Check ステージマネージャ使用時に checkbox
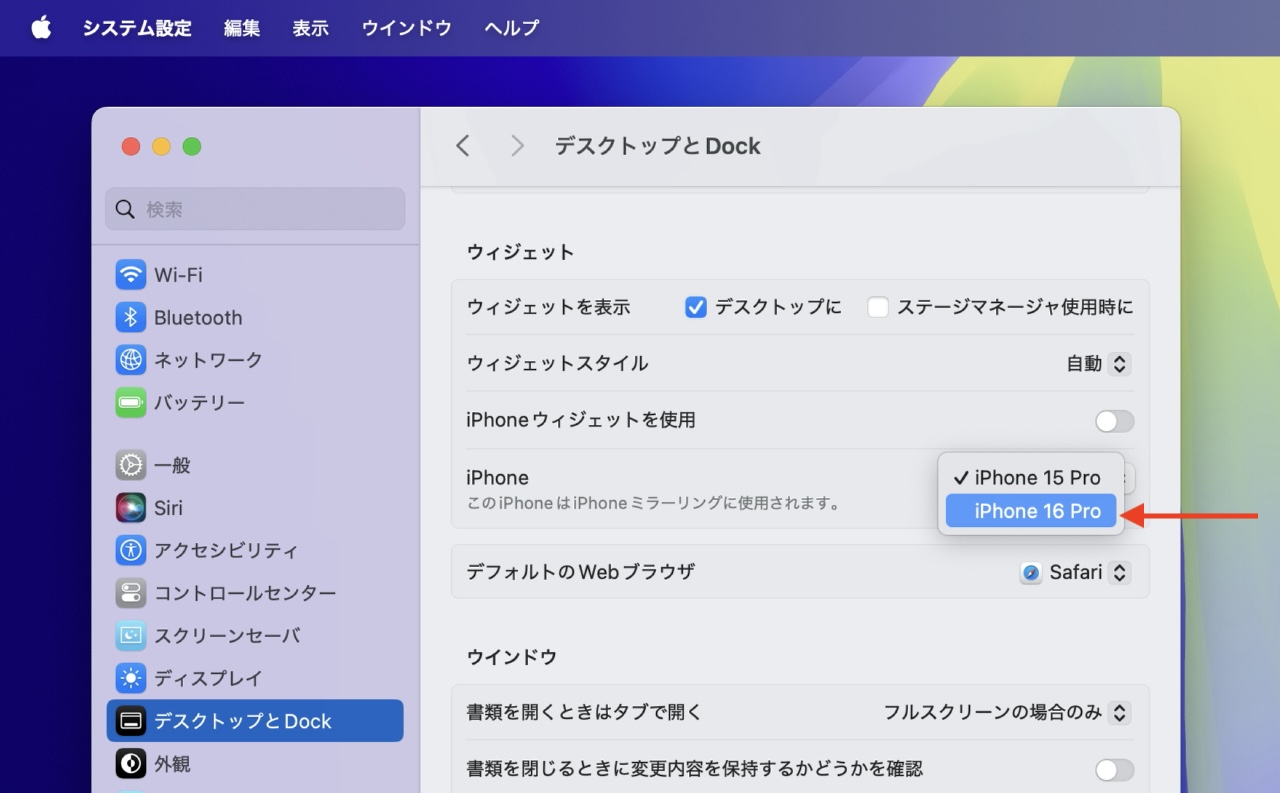 878,307
